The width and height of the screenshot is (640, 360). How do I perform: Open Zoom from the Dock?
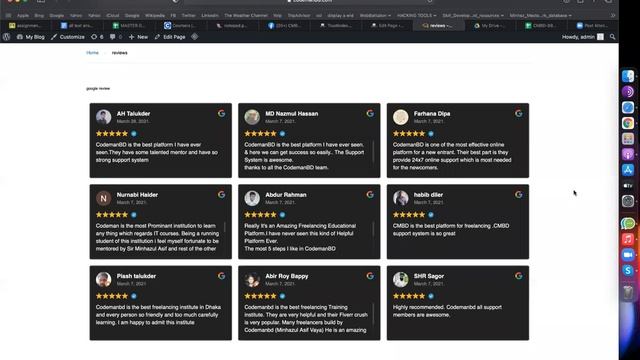point(628,255)
